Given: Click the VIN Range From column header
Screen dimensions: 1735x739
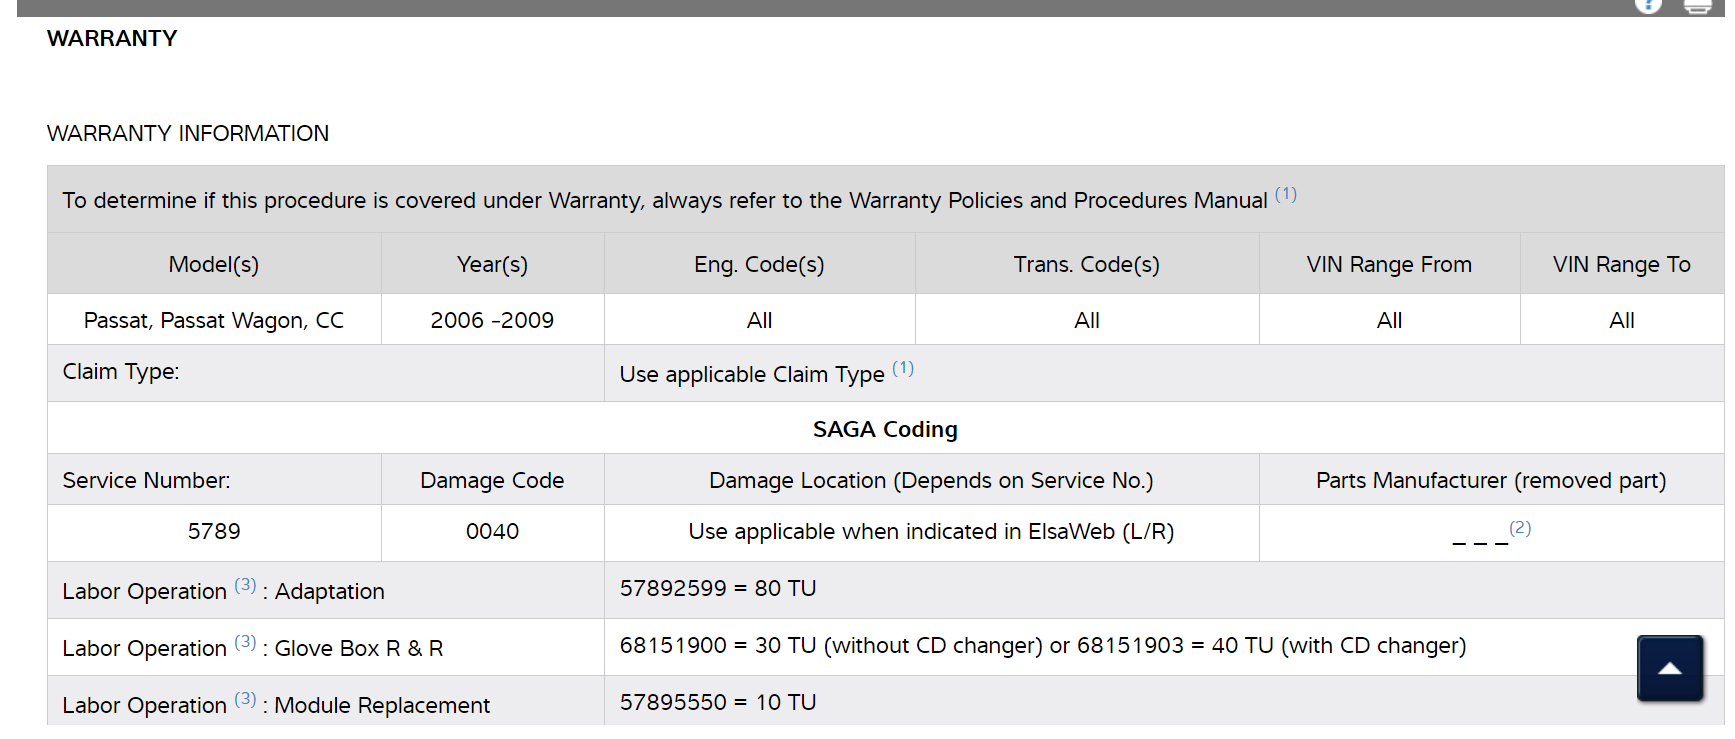Looking at the screenshot, I should [1389, 265].
